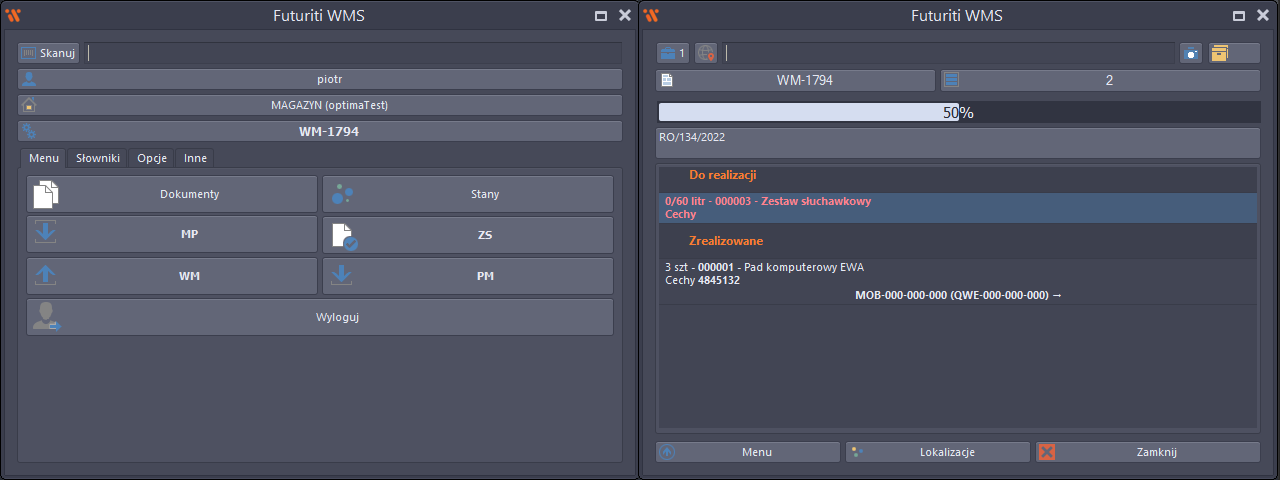Switch to the Słowniki tab
This screenshot has width=1280, height=480.
98,158
